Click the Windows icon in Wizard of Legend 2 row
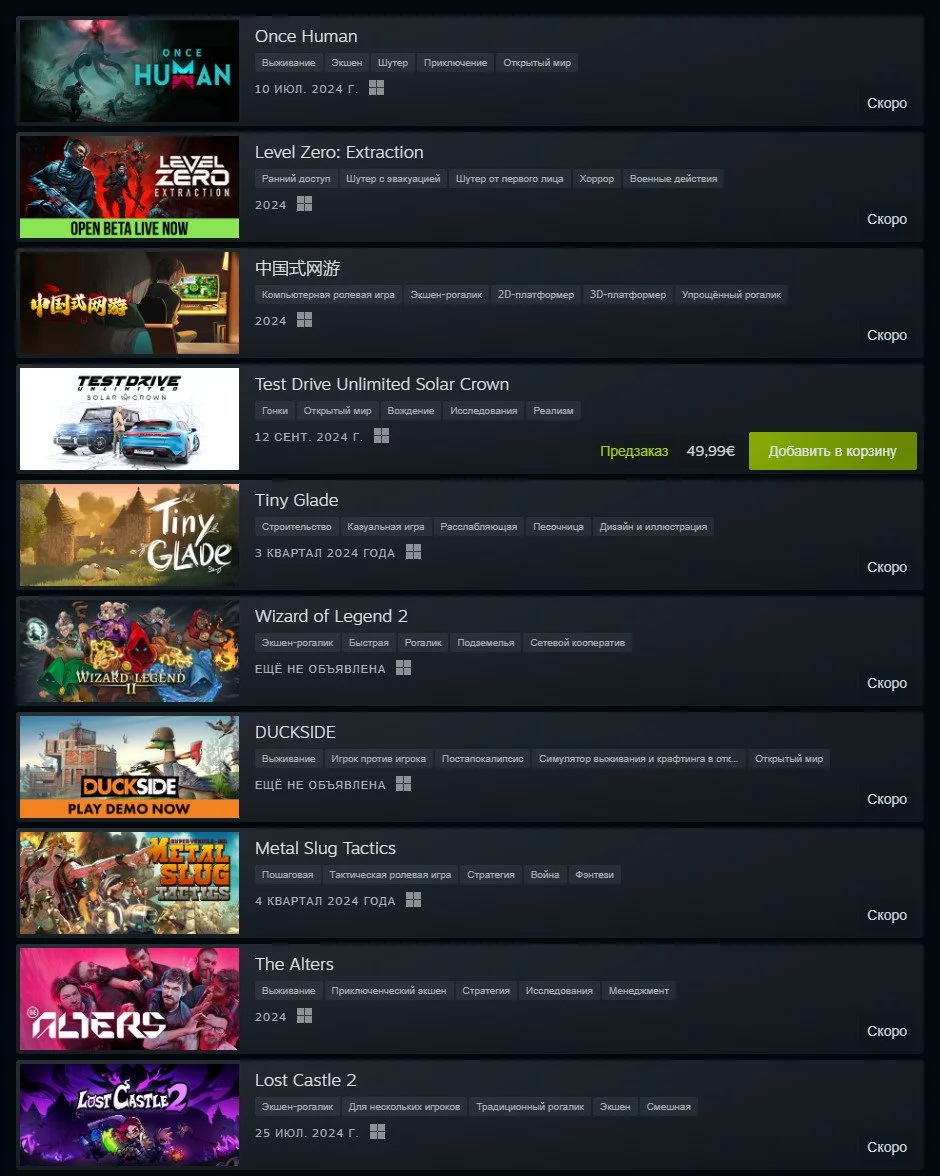 [404, 668]
